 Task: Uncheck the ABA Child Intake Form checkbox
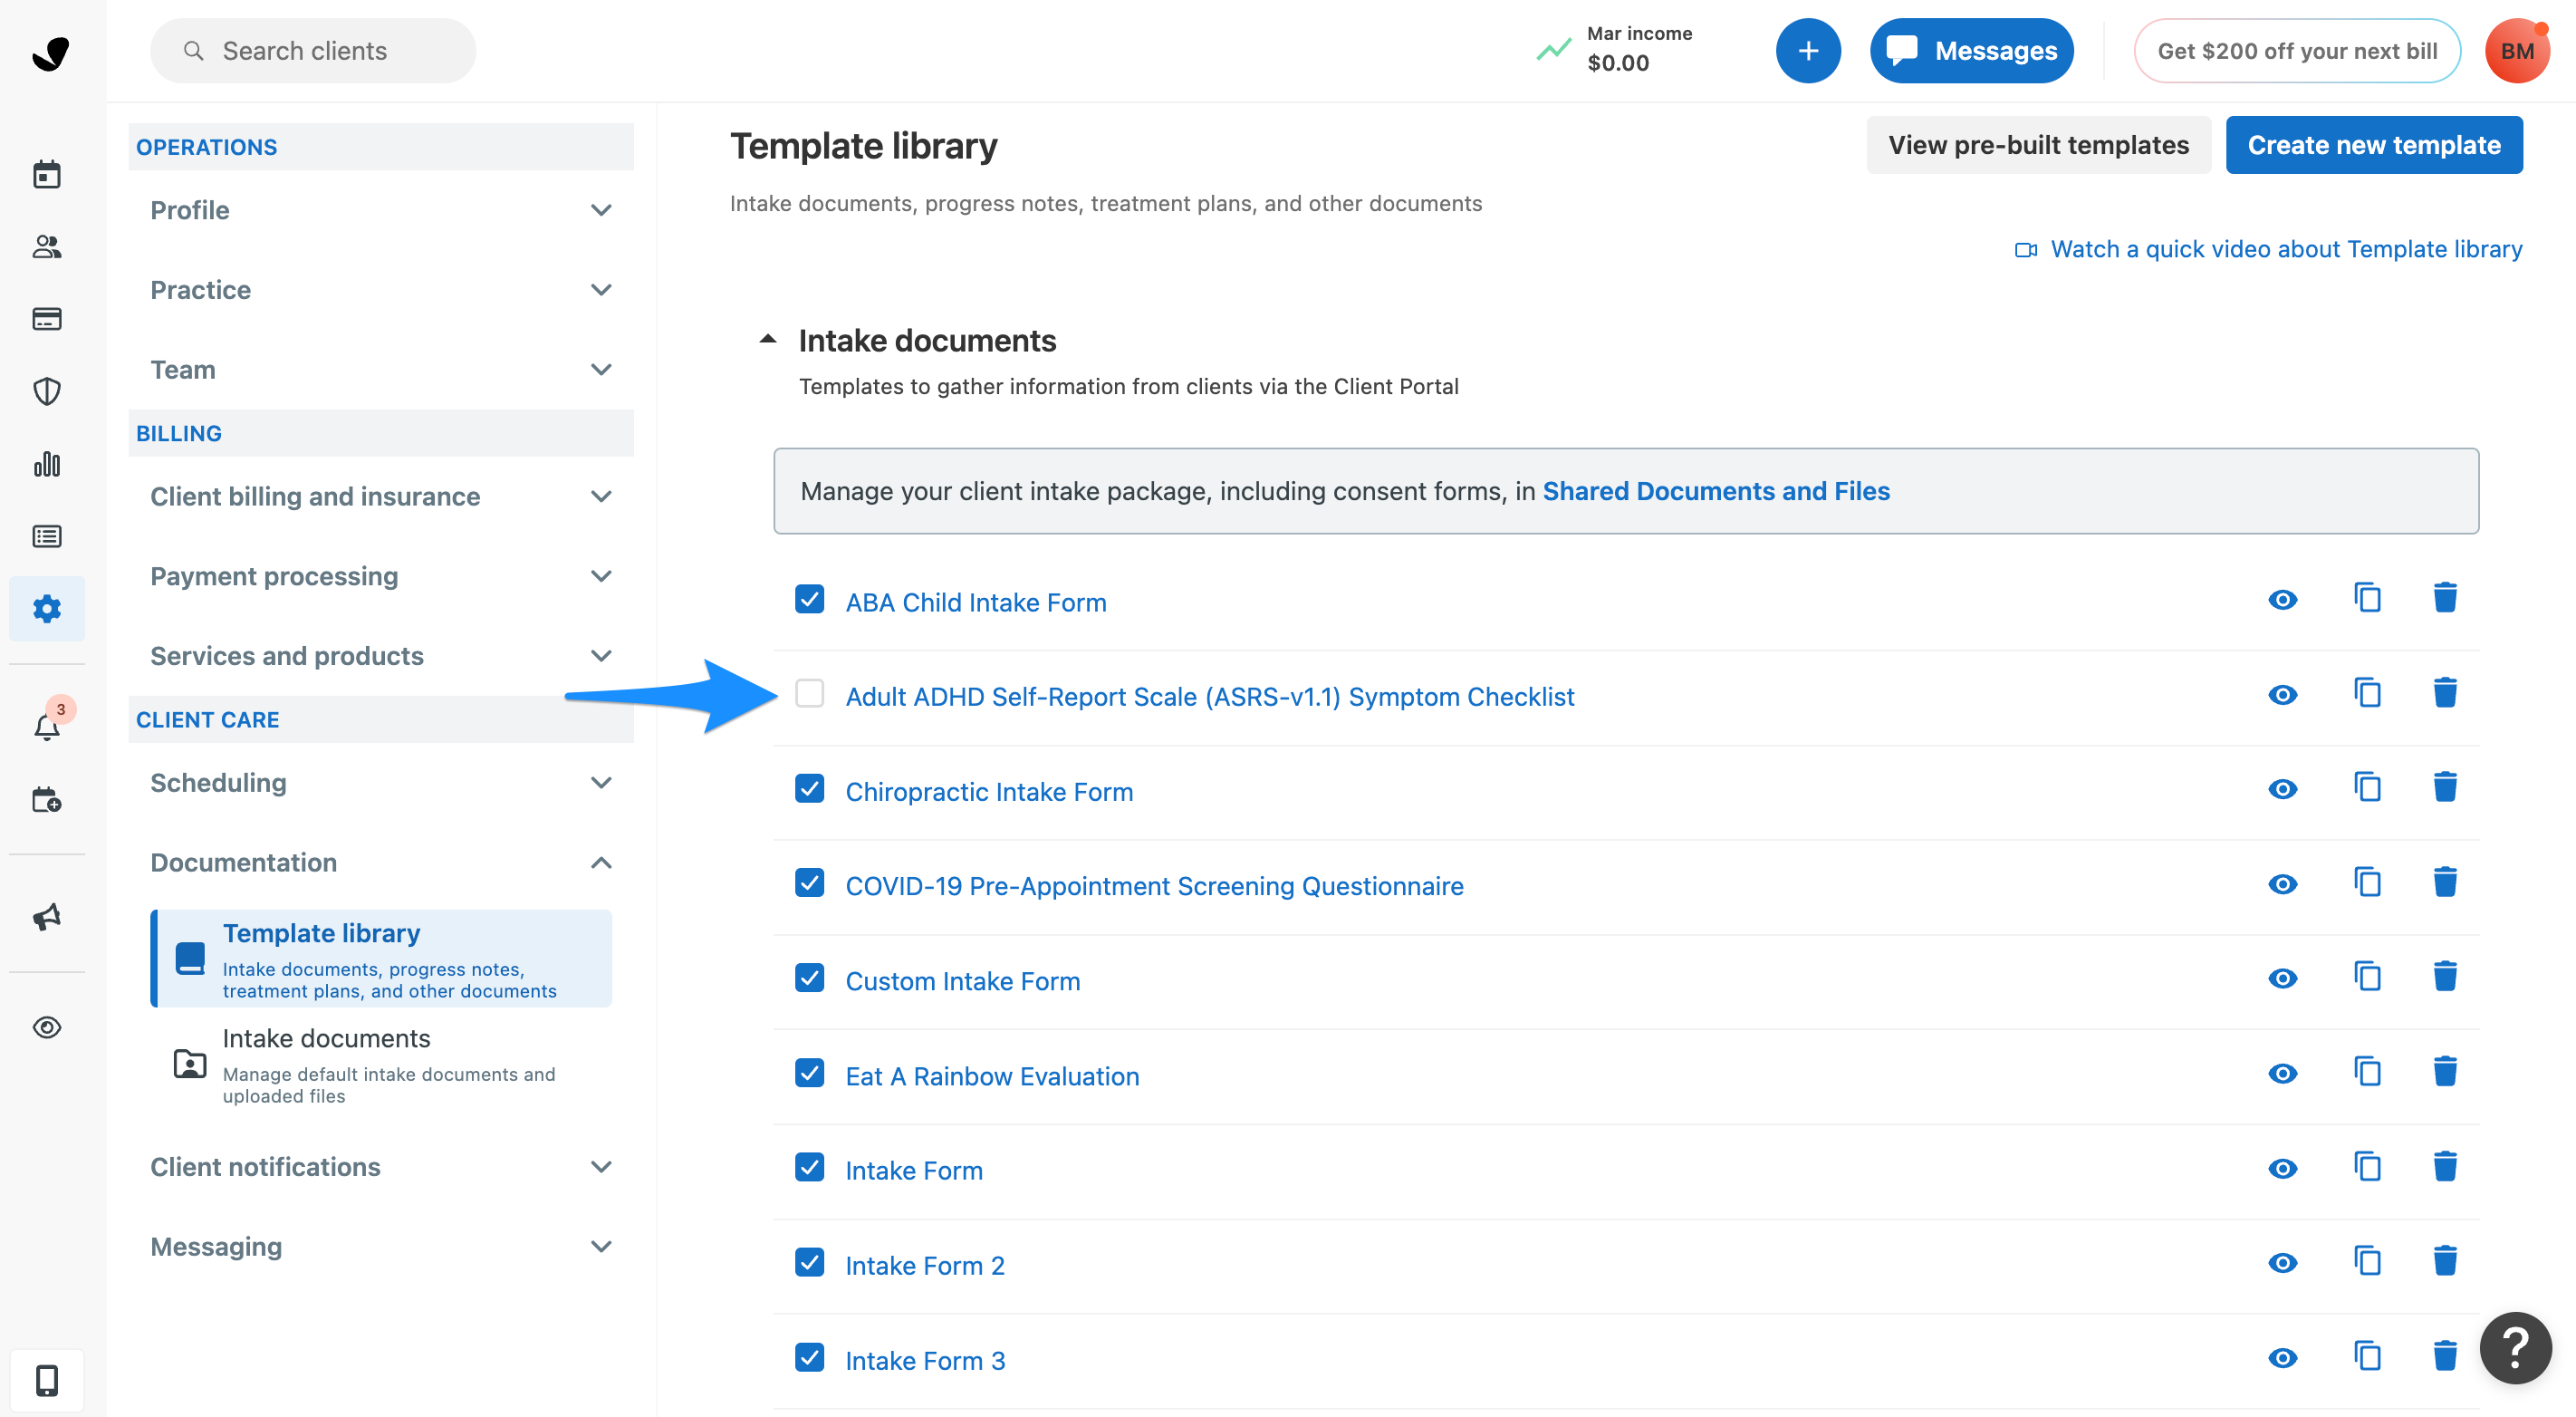pyautogui.click(x=810, y=600)
